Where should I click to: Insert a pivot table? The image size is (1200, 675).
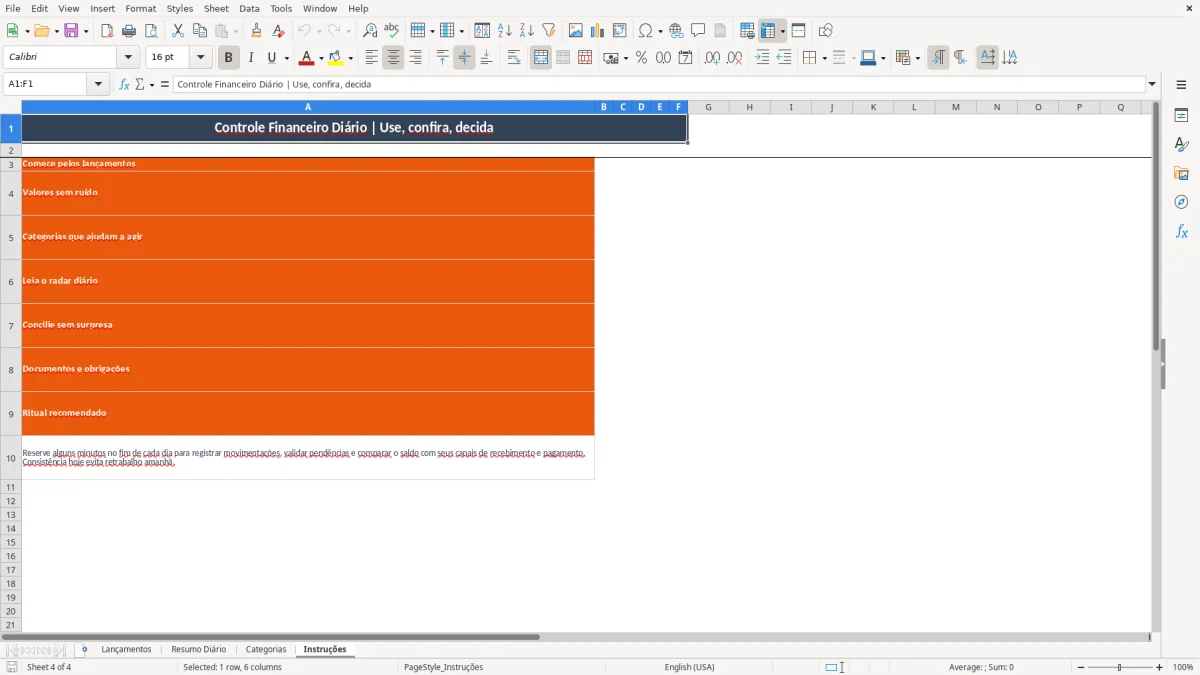pos(620,31)
